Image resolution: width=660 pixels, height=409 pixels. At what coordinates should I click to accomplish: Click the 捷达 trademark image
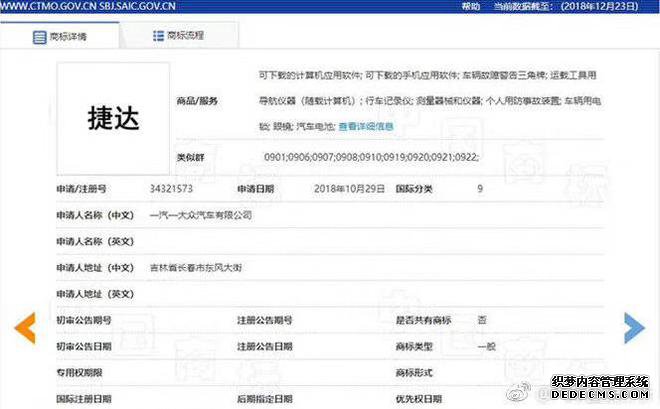point(113,118)
